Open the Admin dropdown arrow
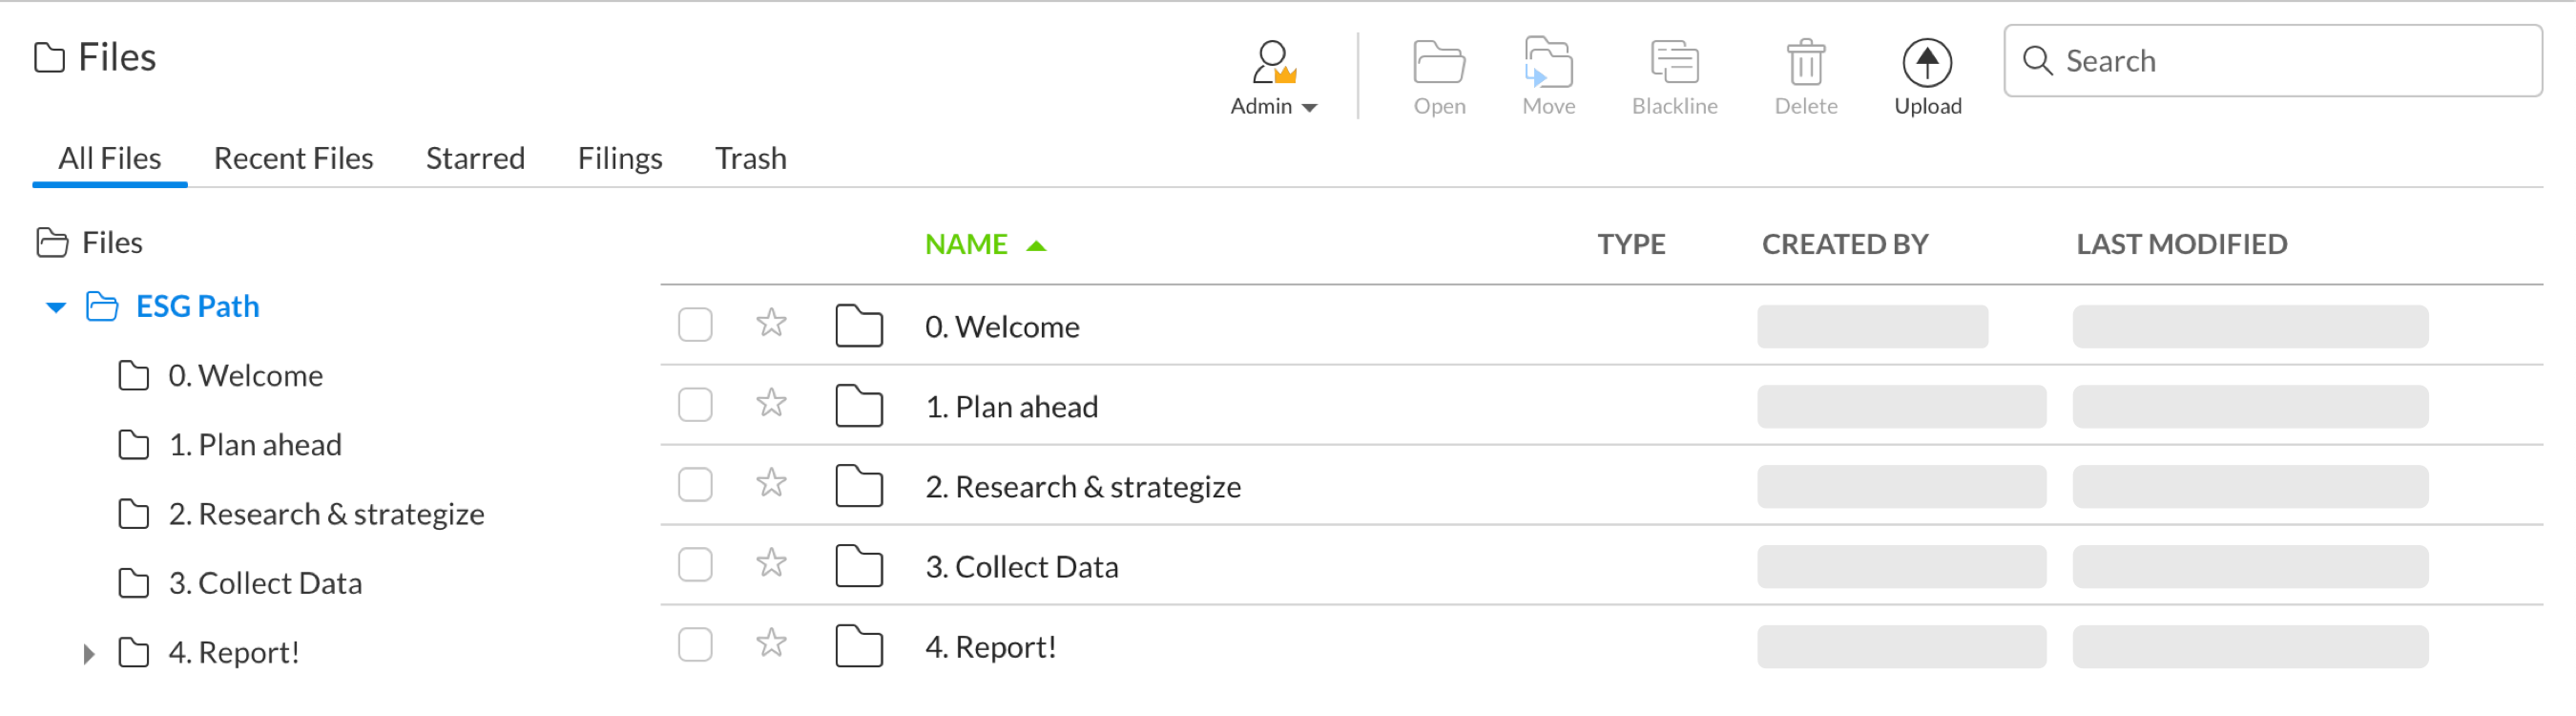The height and width of the screenshot is (716, 2576). tap(1309, 108)
